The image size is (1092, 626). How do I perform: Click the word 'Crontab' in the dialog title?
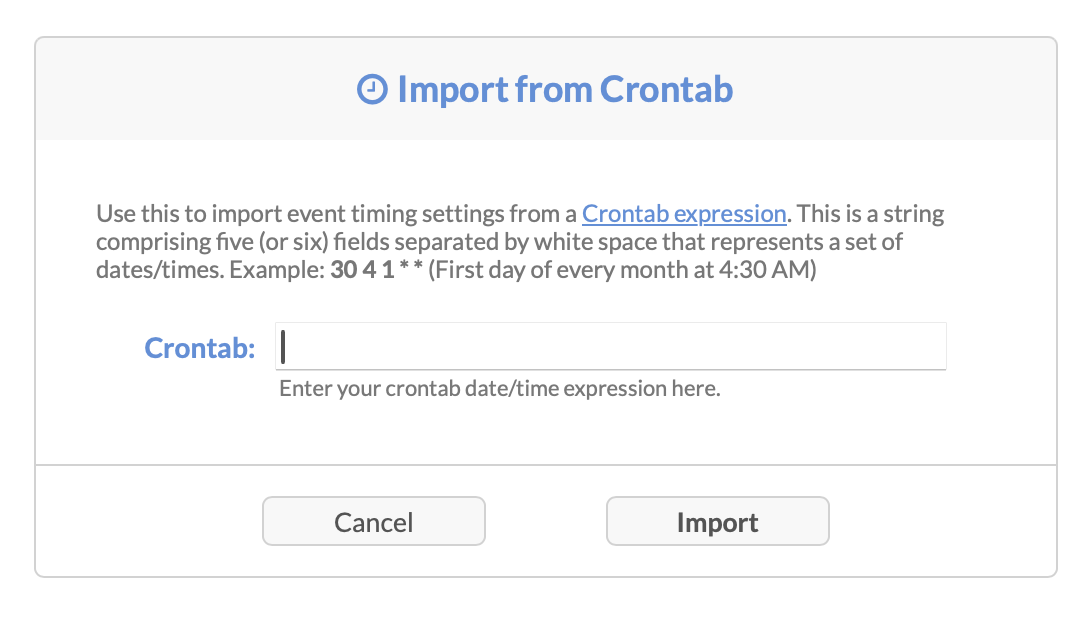click(x=666, y=90)
